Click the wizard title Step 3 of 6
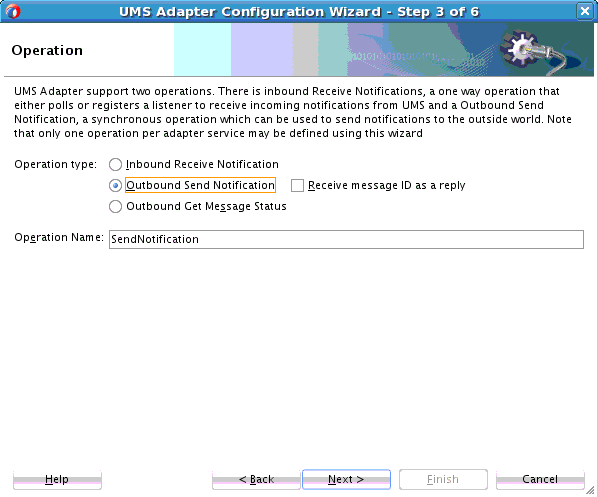The height and width of the screenshot is (497, 598). [299, 11]
